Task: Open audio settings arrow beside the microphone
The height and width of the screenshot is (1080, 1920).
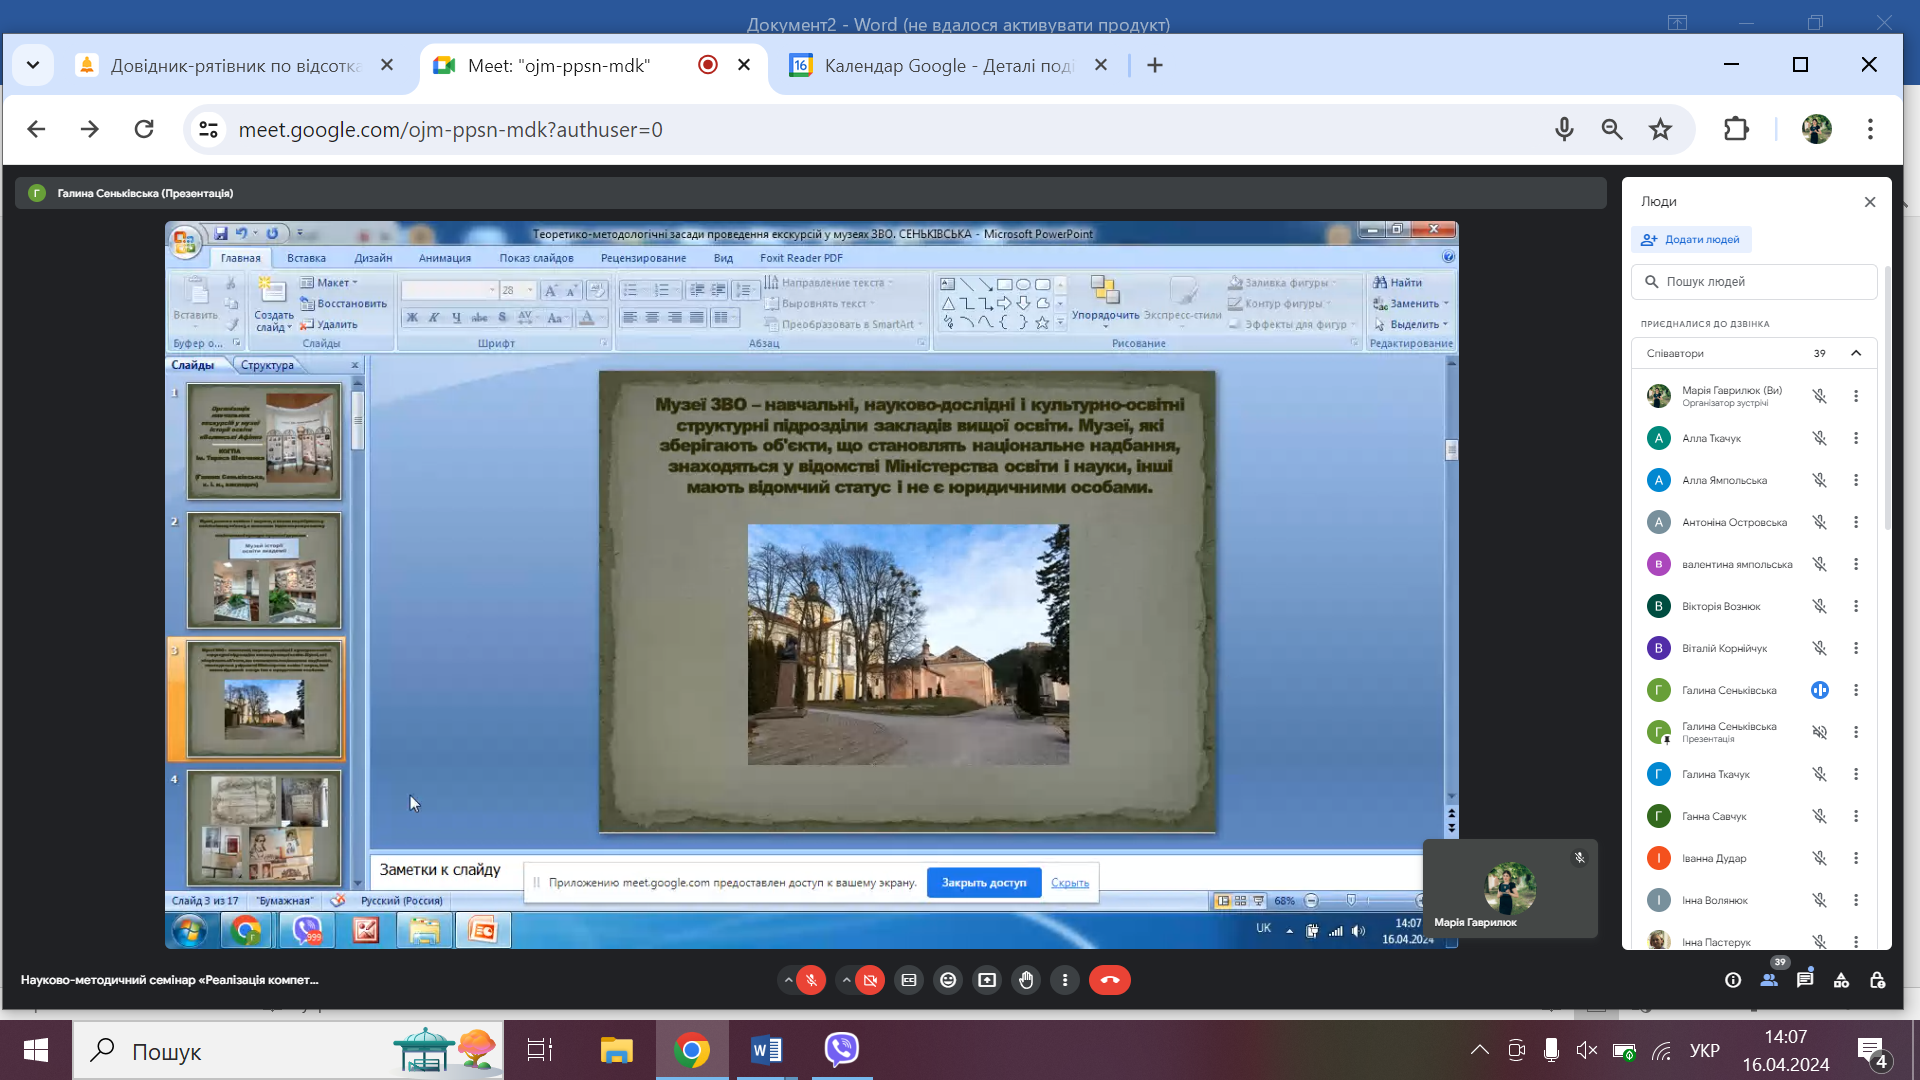Action: (788, 980)
